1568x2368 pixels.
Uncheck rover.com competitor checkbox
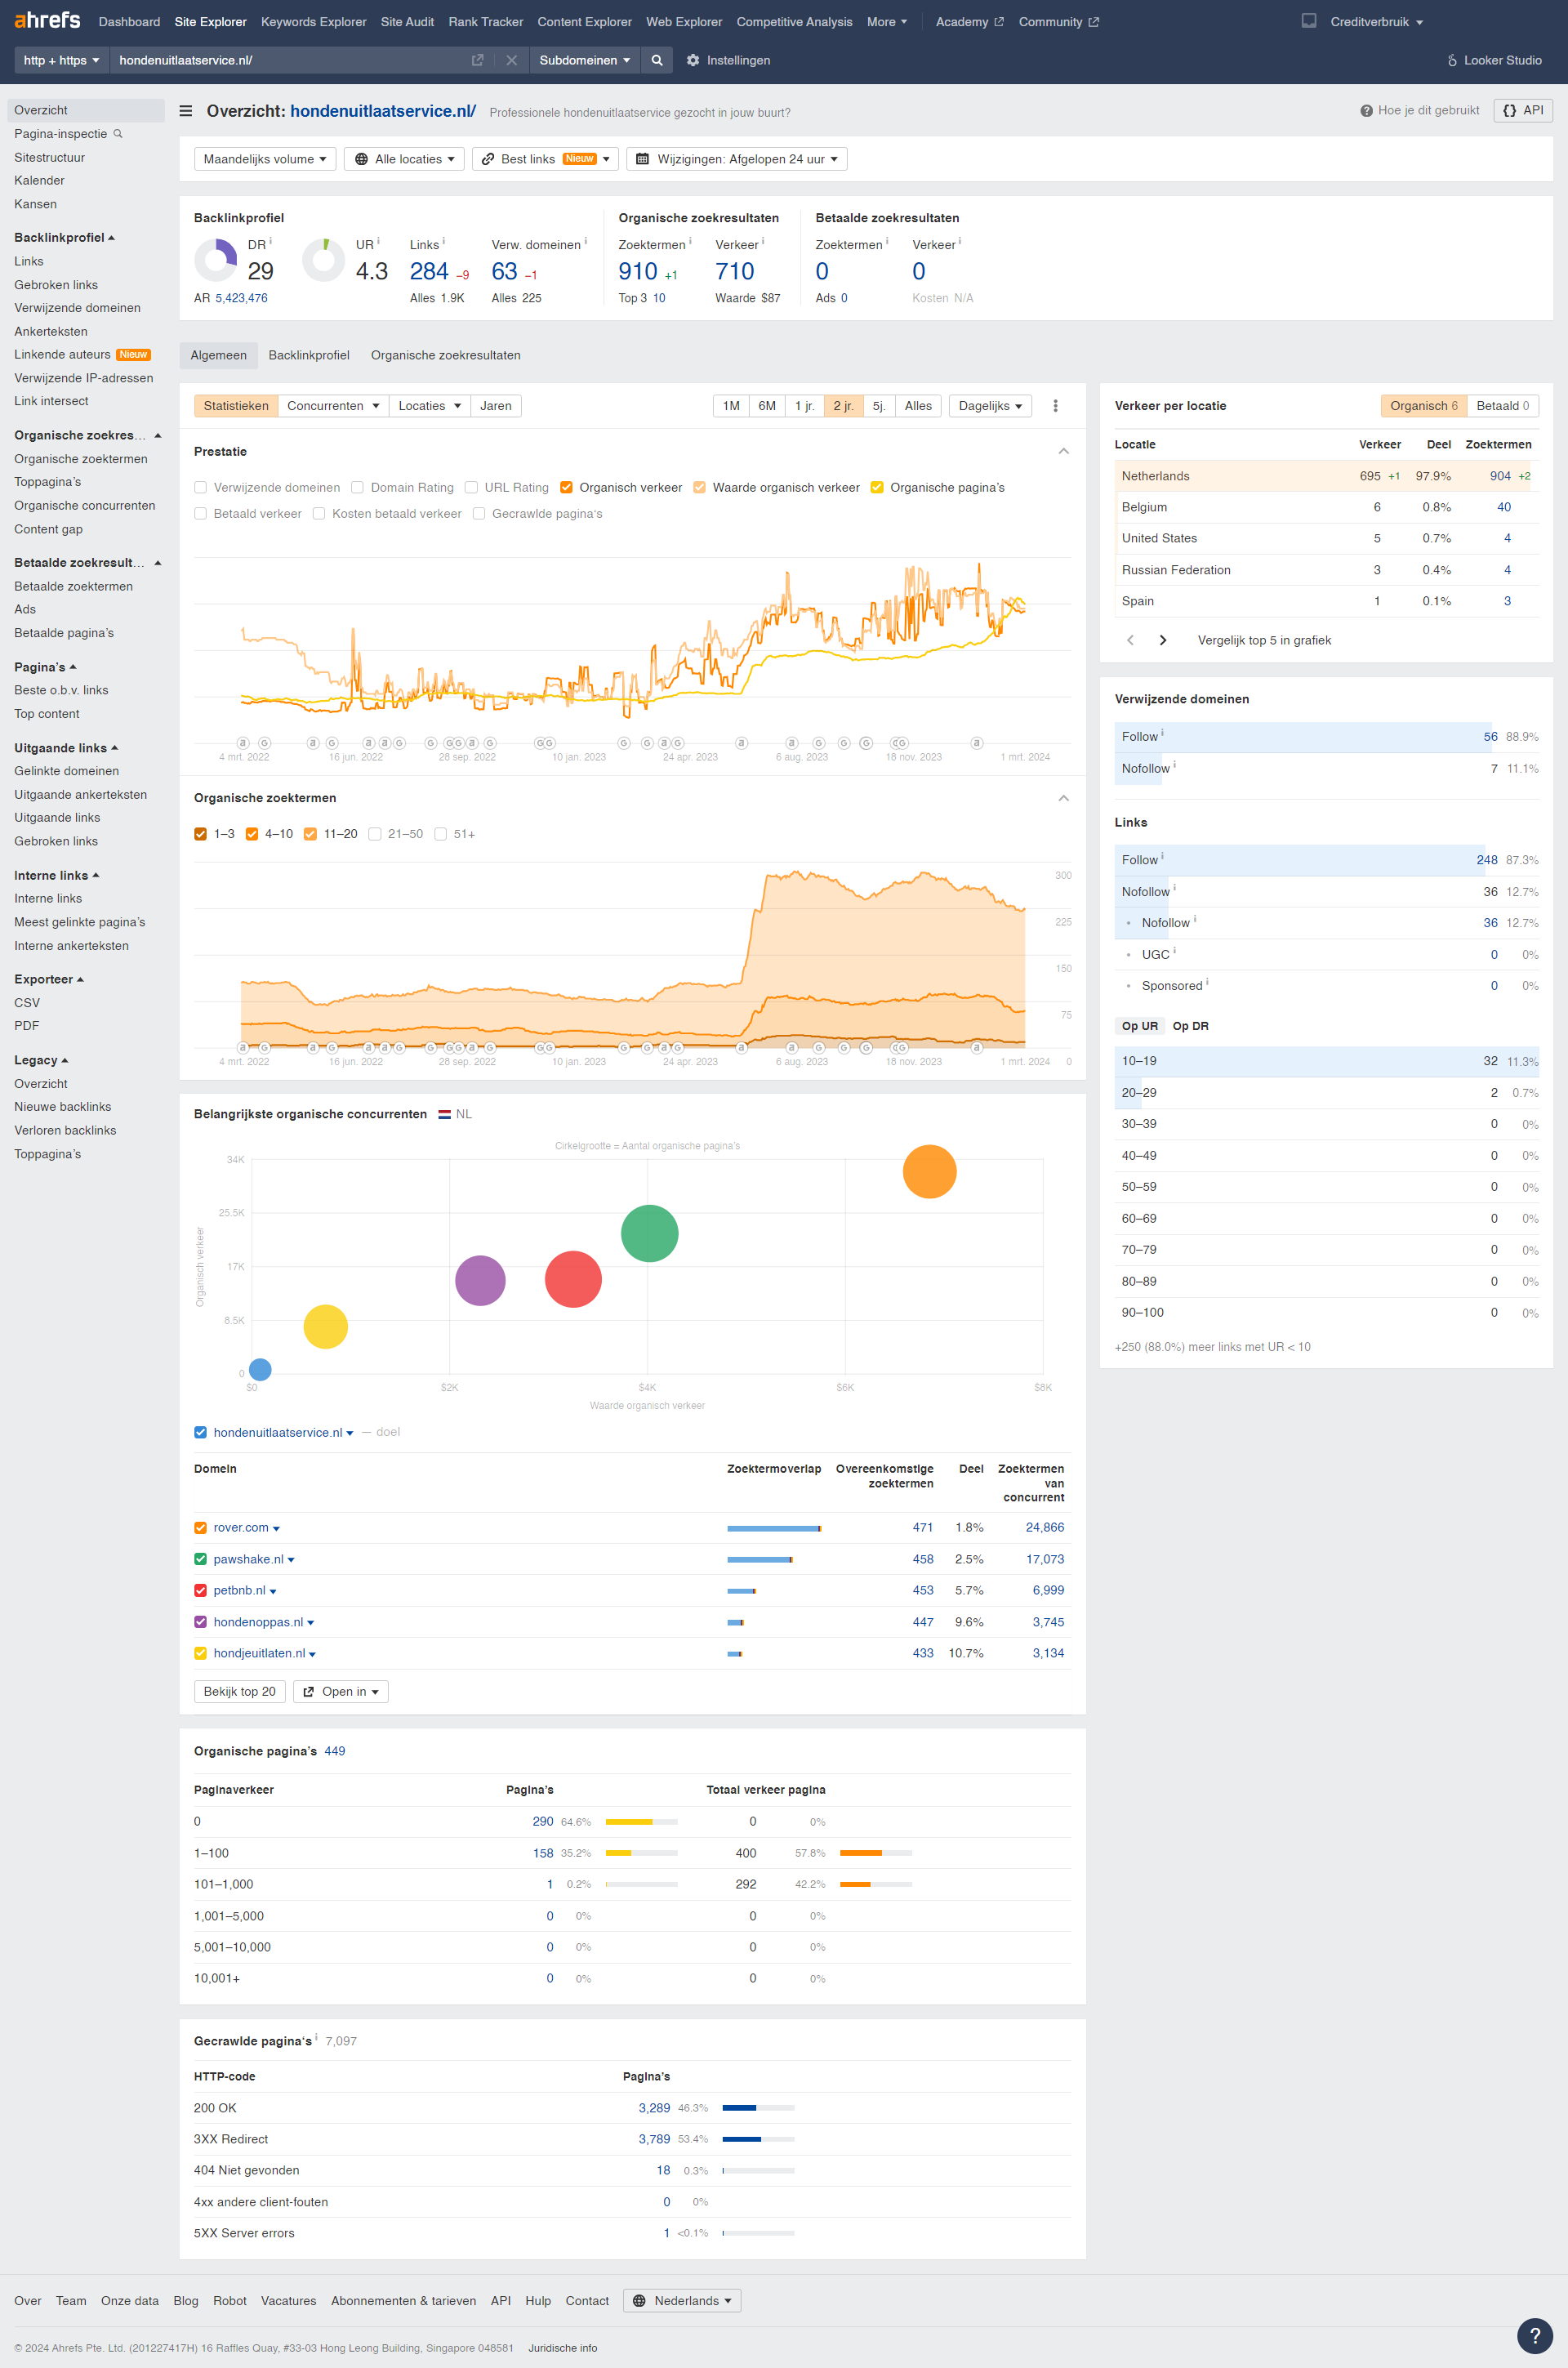coord(201,1528)
